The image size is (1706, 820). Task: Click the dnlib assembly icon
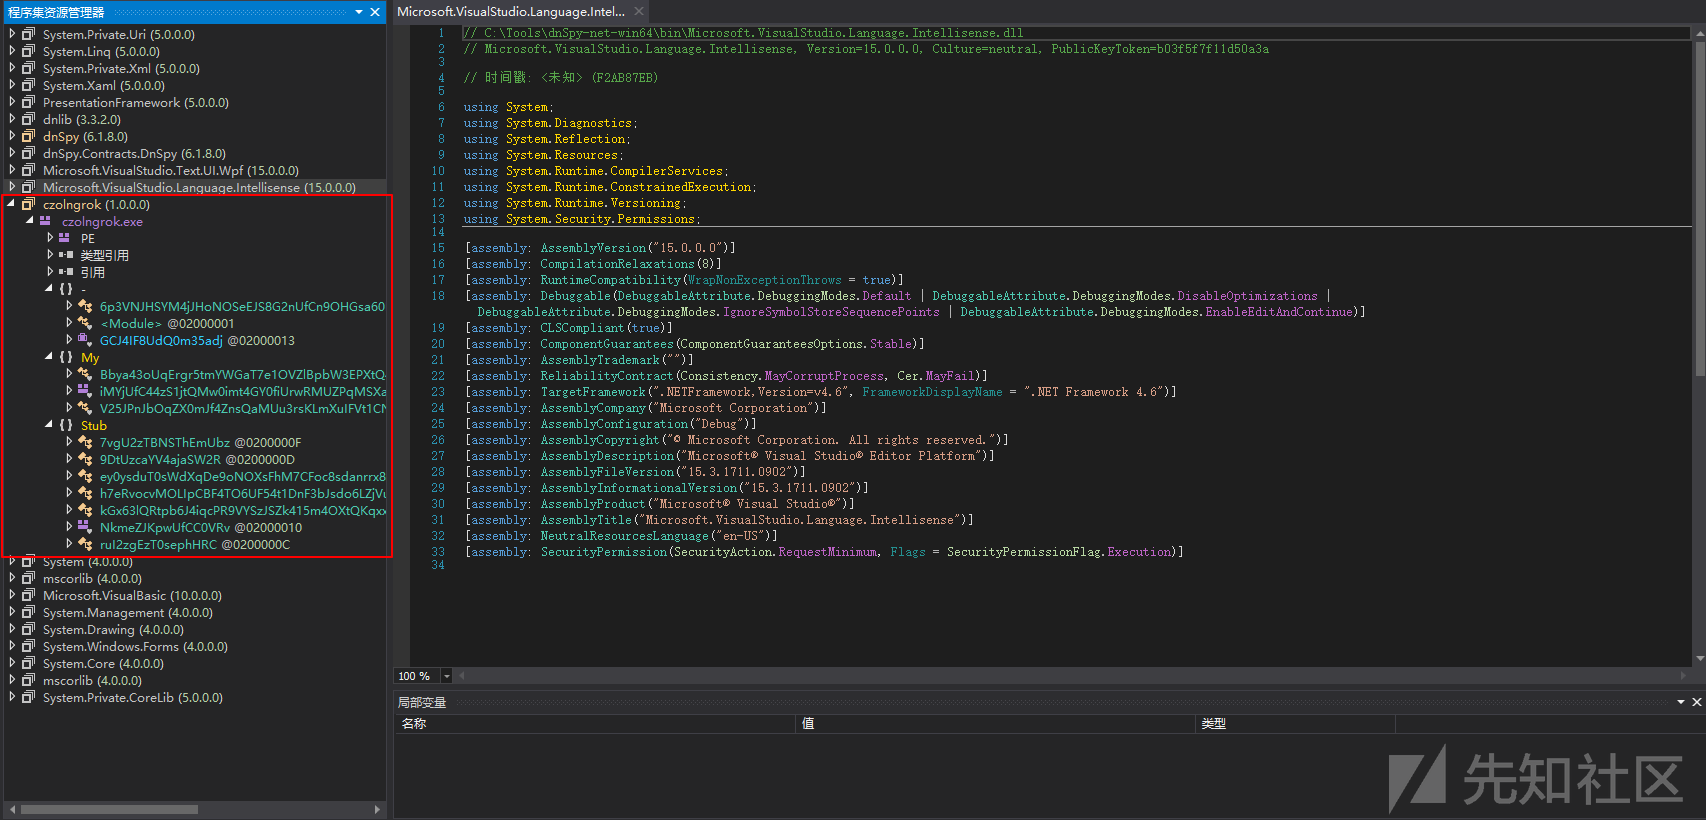point(29,119)
